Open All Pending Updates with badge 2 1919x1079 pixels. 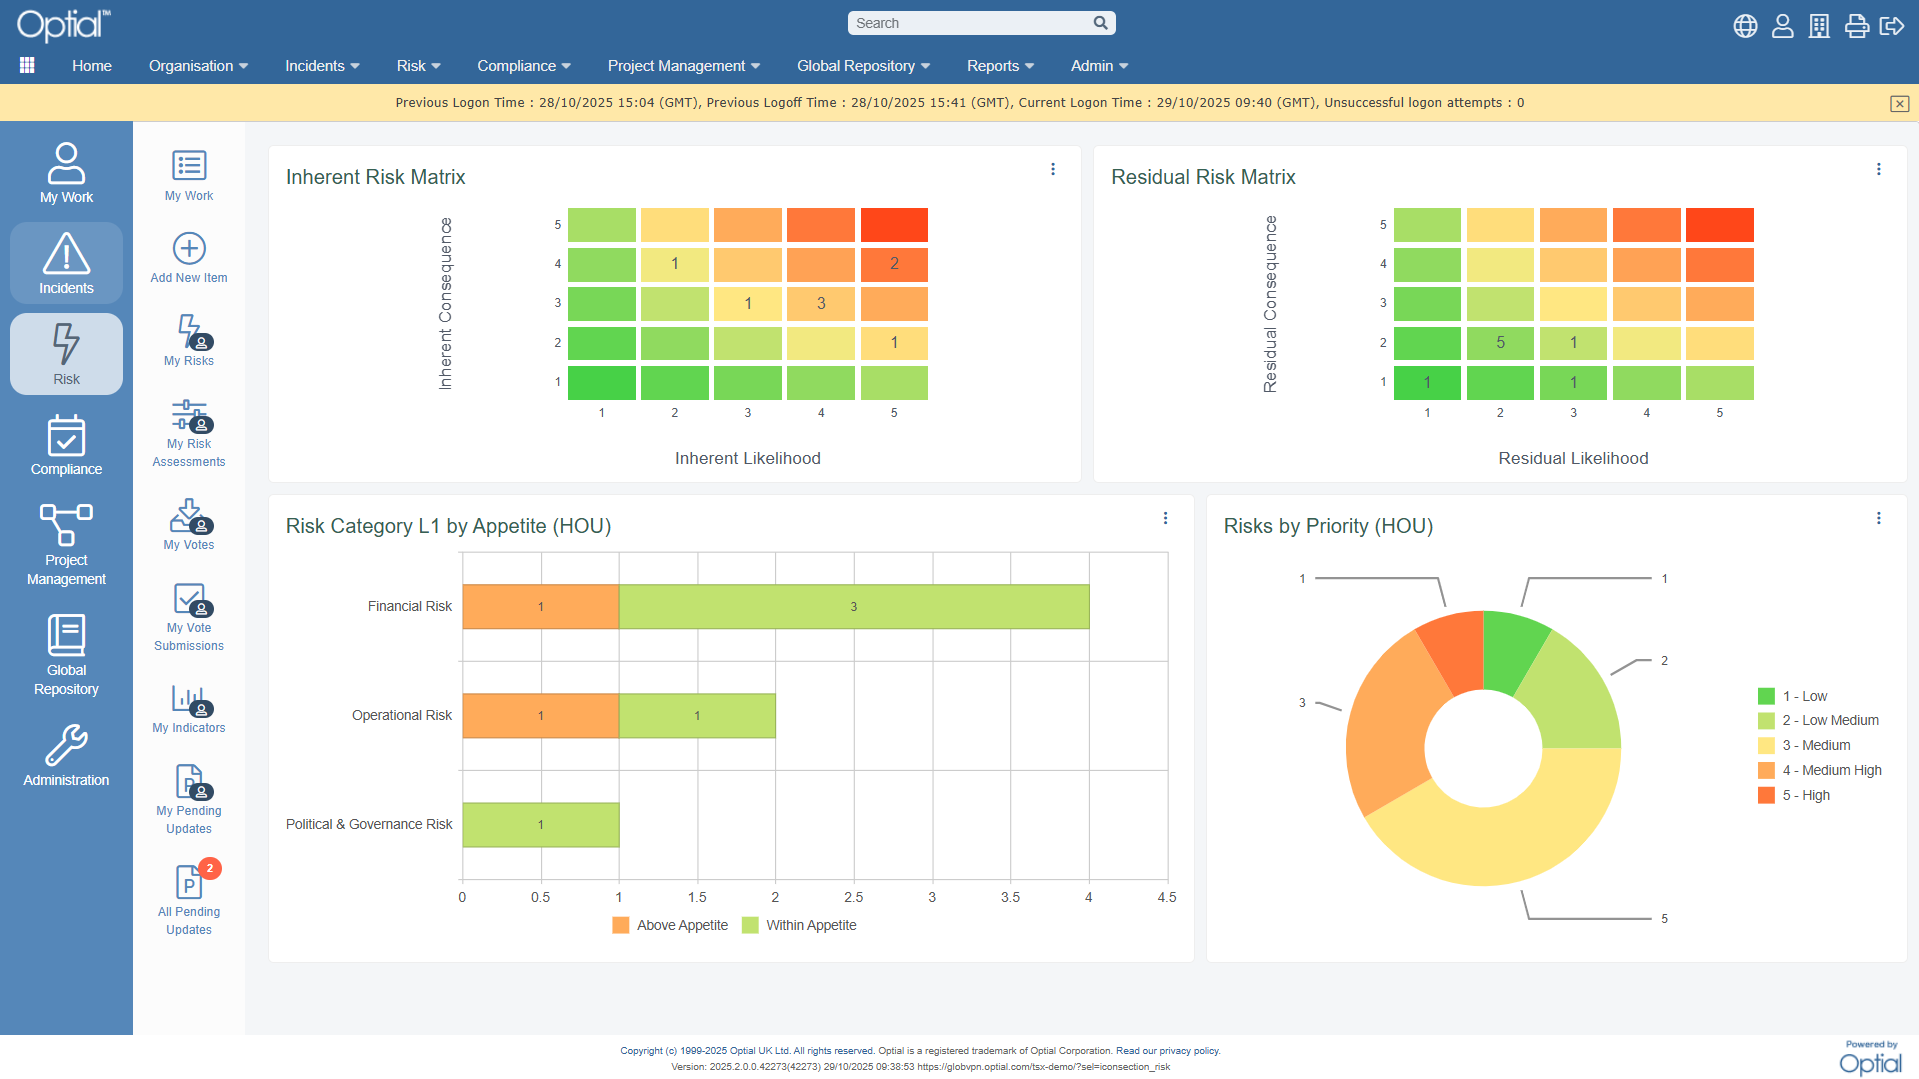pos(188,886)
